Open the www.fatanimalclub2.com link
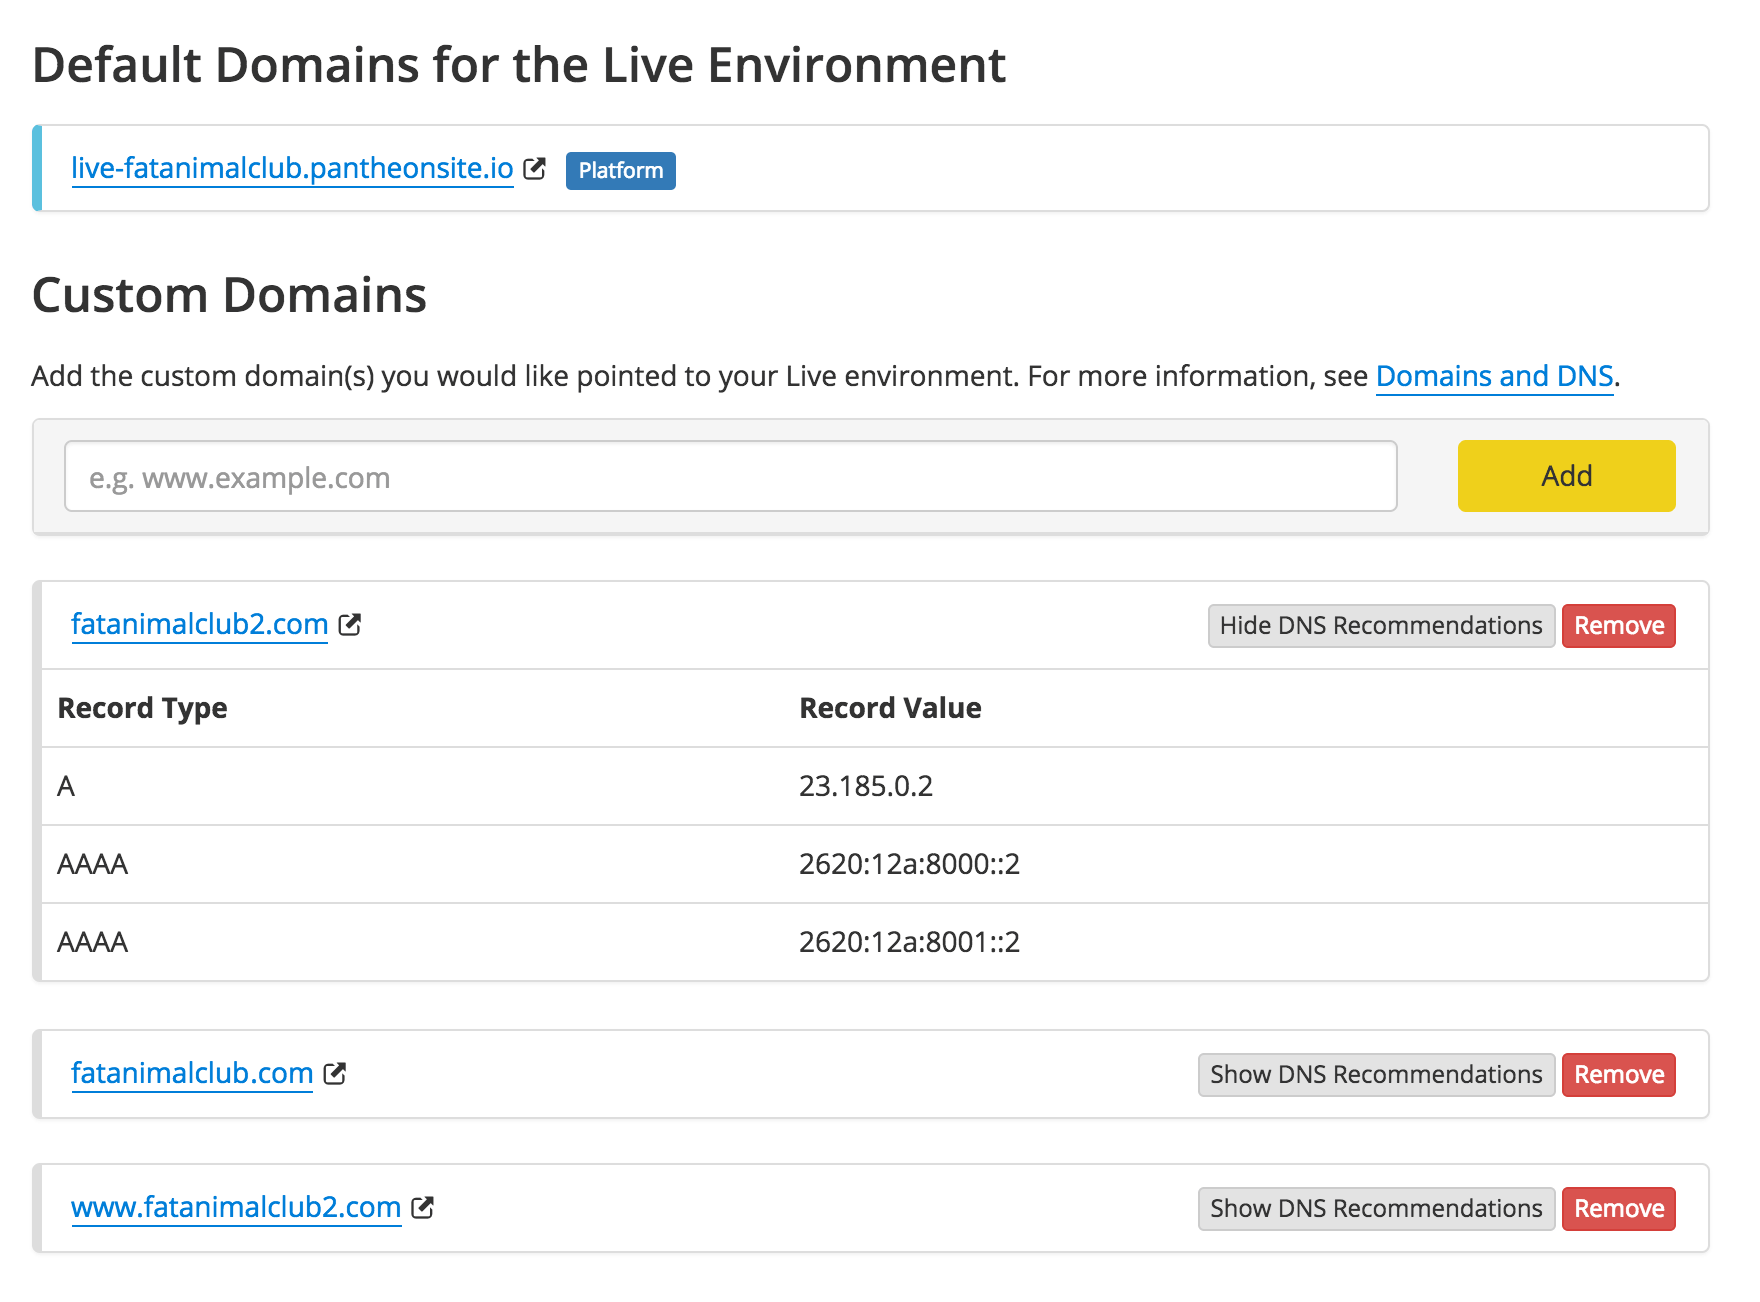Viewport: 1760px width, 1302px height. (236, 1207)
